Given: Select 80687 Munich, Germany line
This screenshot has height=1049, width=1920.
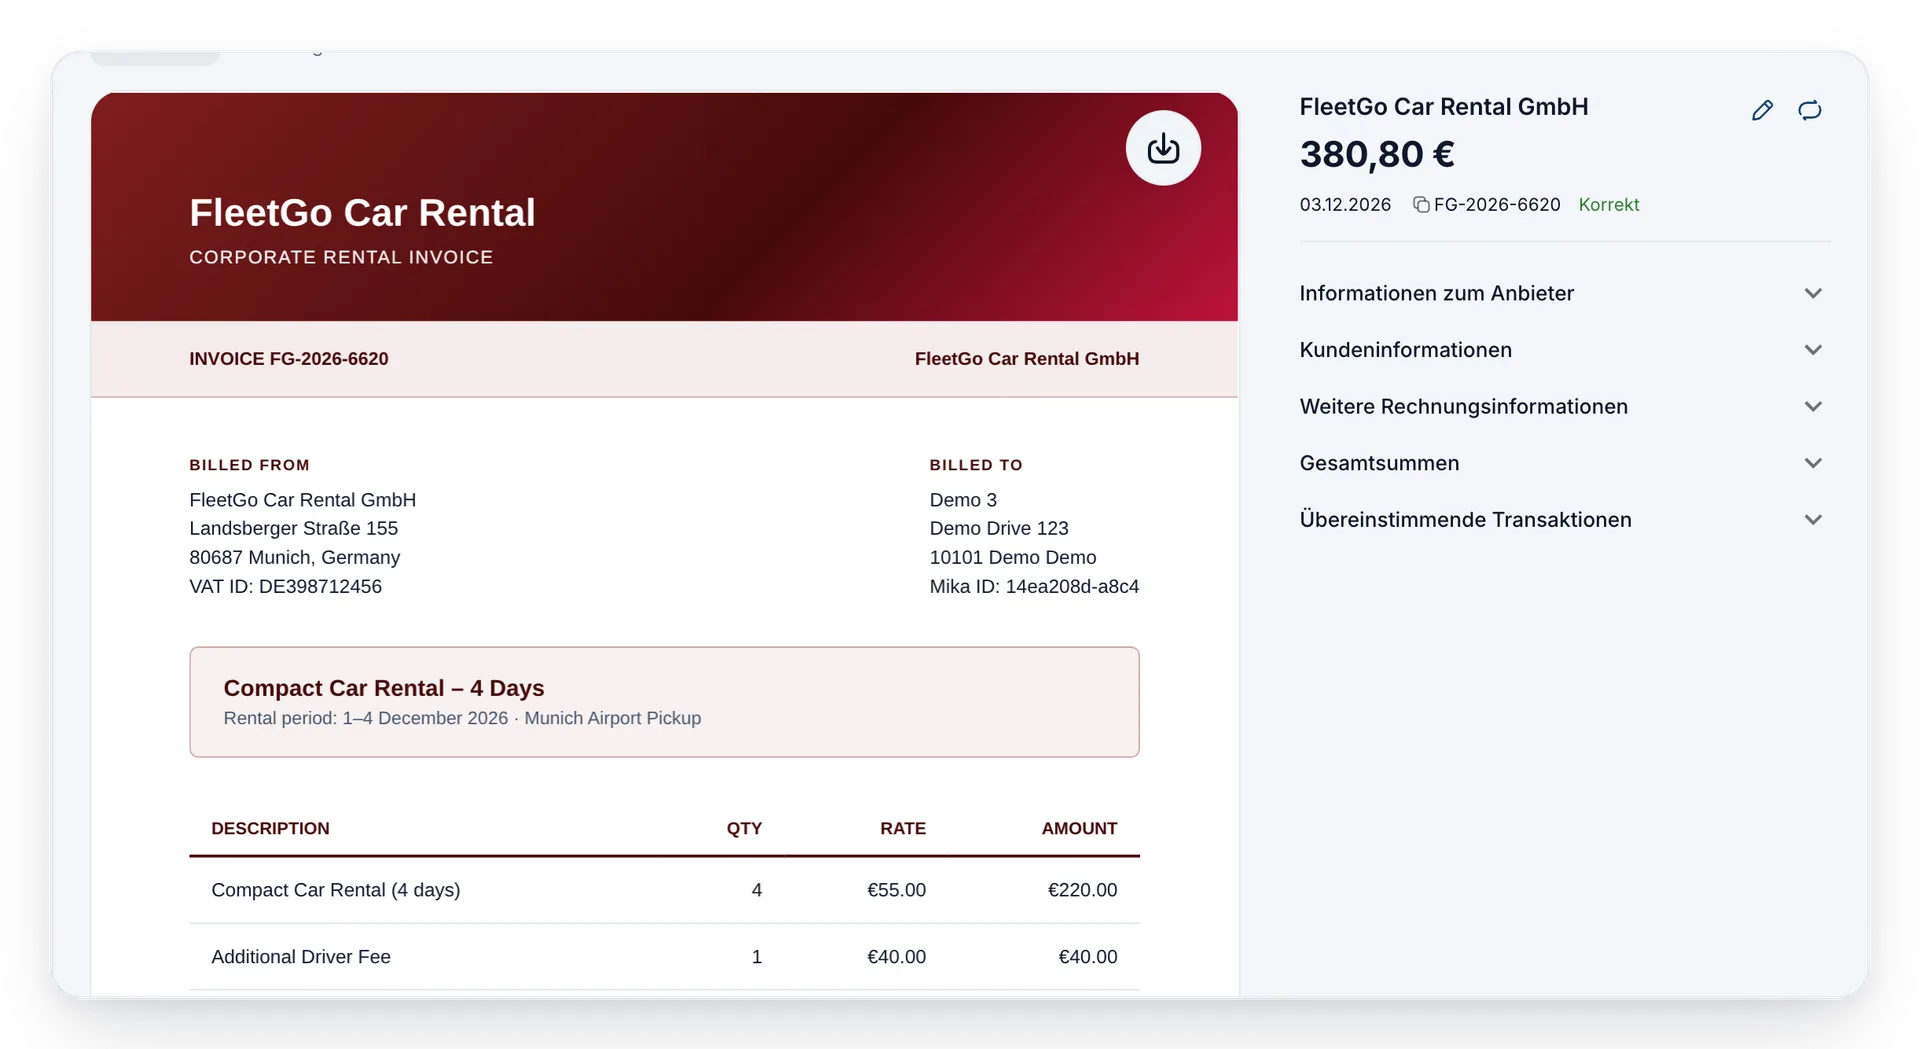Looking at the screenshot, I should pos(294,558).
